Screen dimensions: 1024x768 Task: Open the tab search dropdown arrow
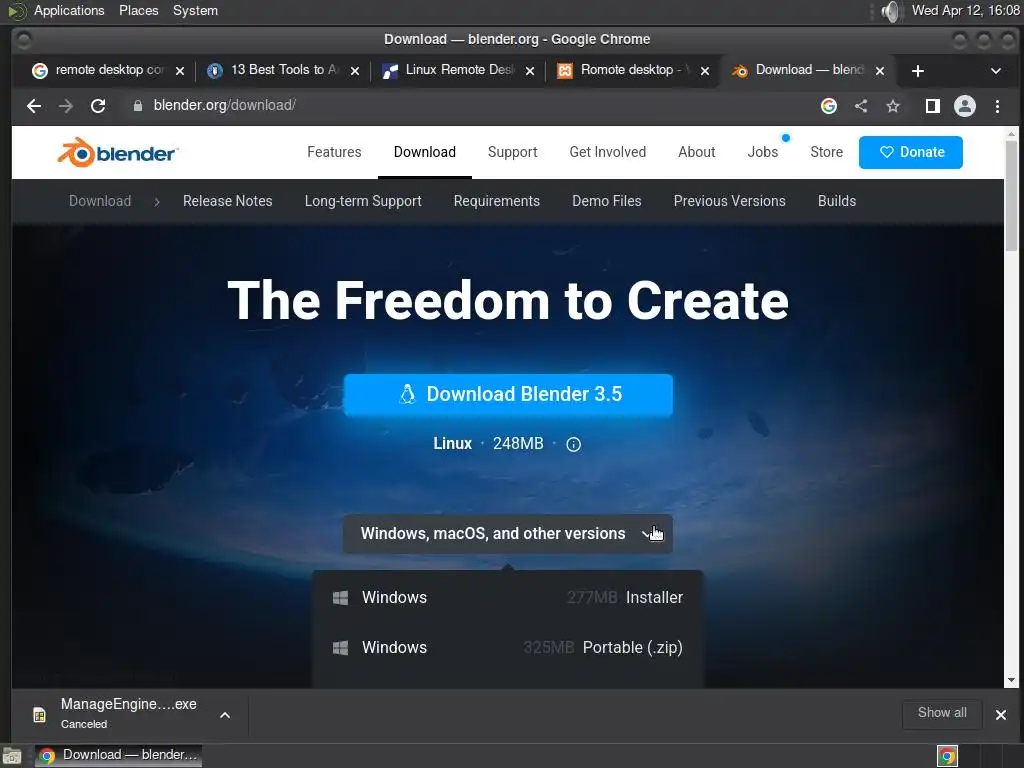pos(996,71)
